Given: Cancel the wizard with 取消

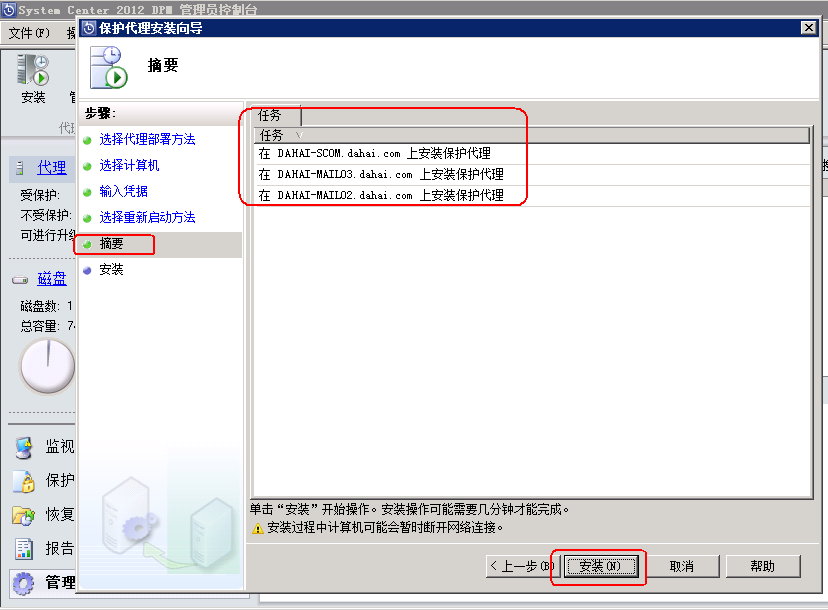Looking at the screenshot, I should (x=681, y=567).
